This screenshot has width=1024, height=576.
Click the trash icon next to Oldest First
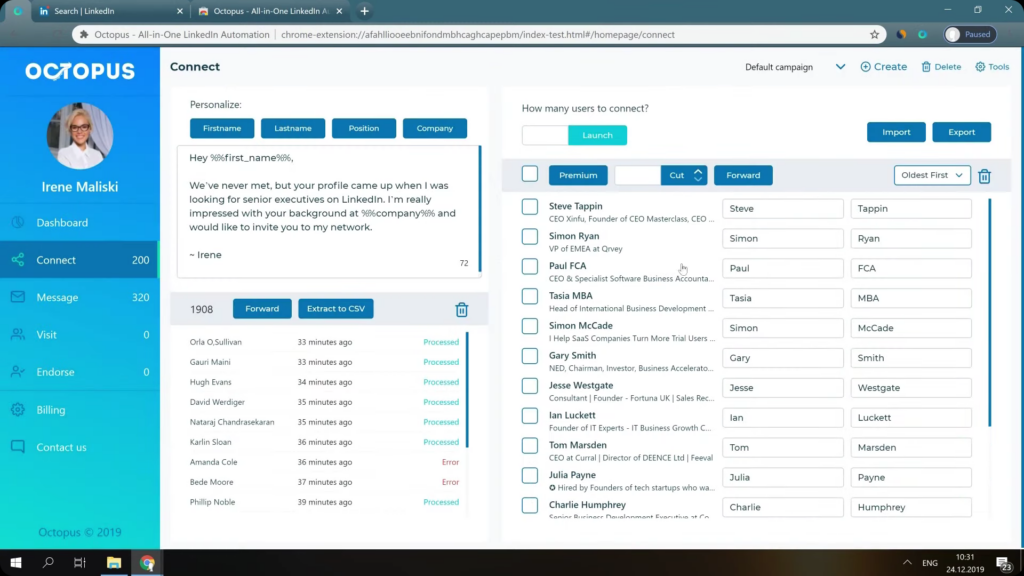[984, 175]
